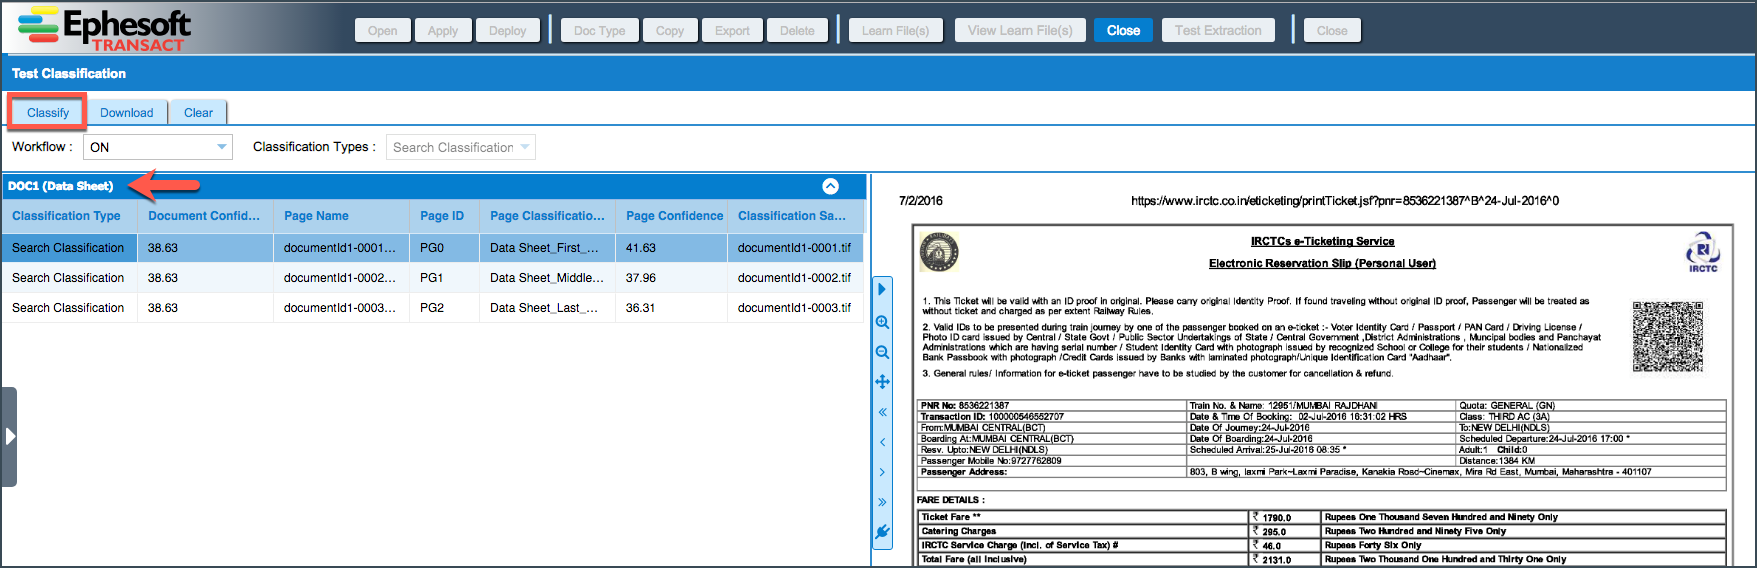The width and height of the screenshot is (1757, 568).
Task: Sort by Page Classification column header
Action: (x=547, y=216)
